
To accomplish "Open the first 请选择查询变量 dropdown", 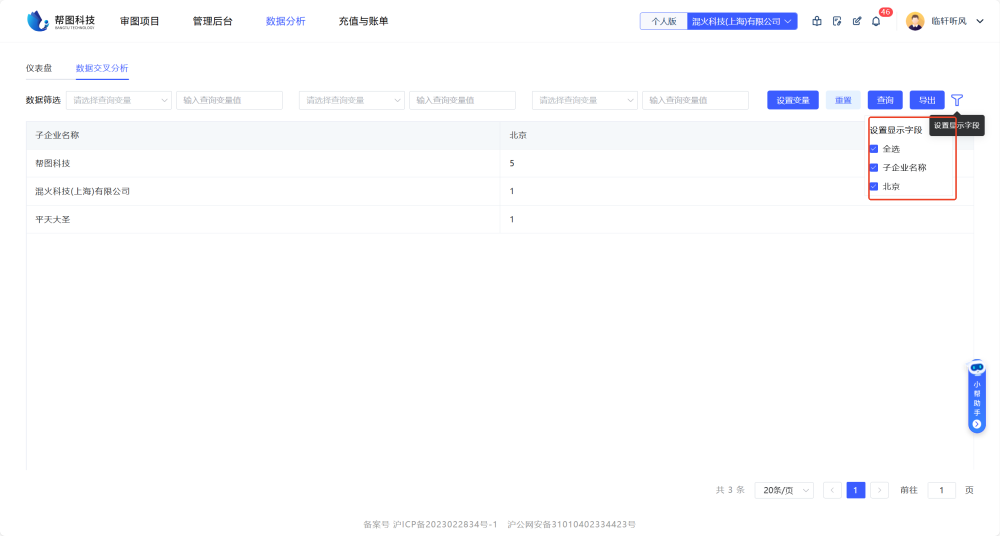I will 119,100.
